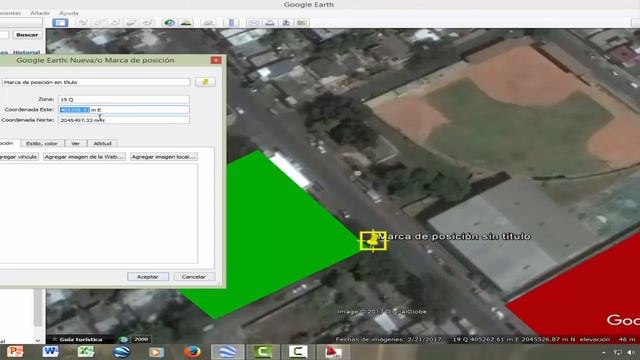Open Excel from the taskbar
Screen dimensions: 640x360
click(86, 352)
